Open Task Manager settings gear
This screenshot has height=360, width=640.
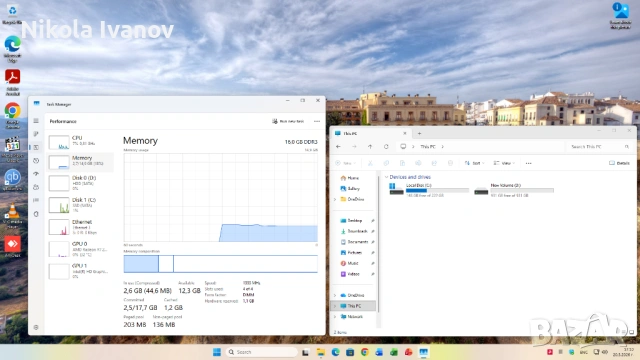[x=36, y=327]
